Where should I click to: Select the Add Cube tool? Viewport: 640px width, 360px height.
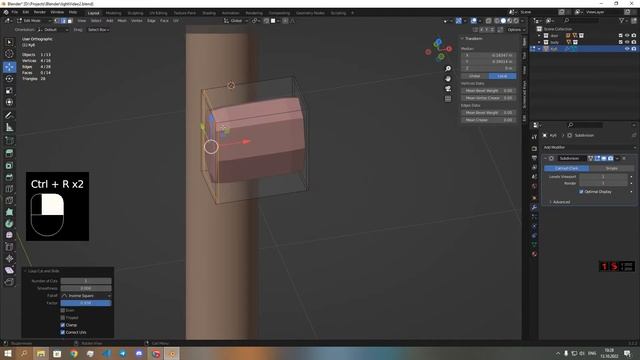click(x=9, y=140)
